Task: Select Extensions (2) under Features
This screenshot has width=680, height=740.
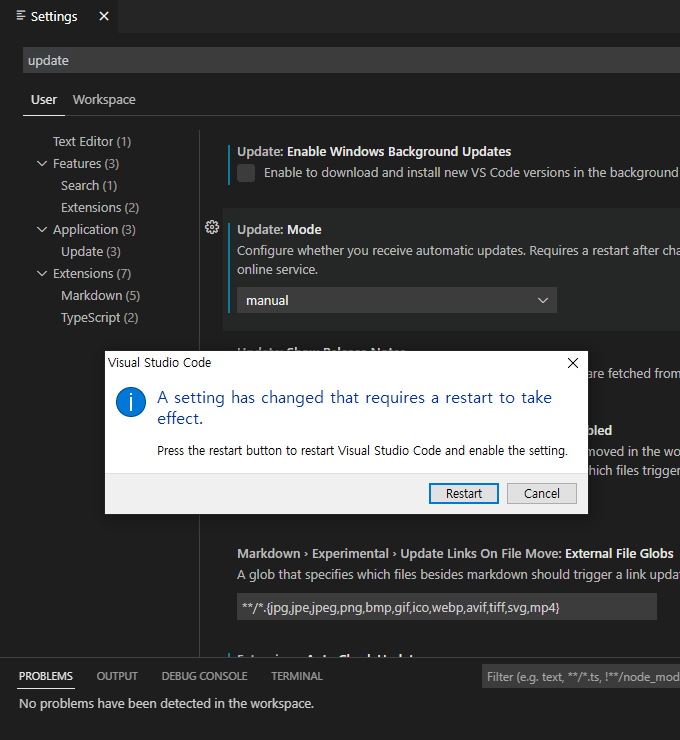Action: click(100, 208)
